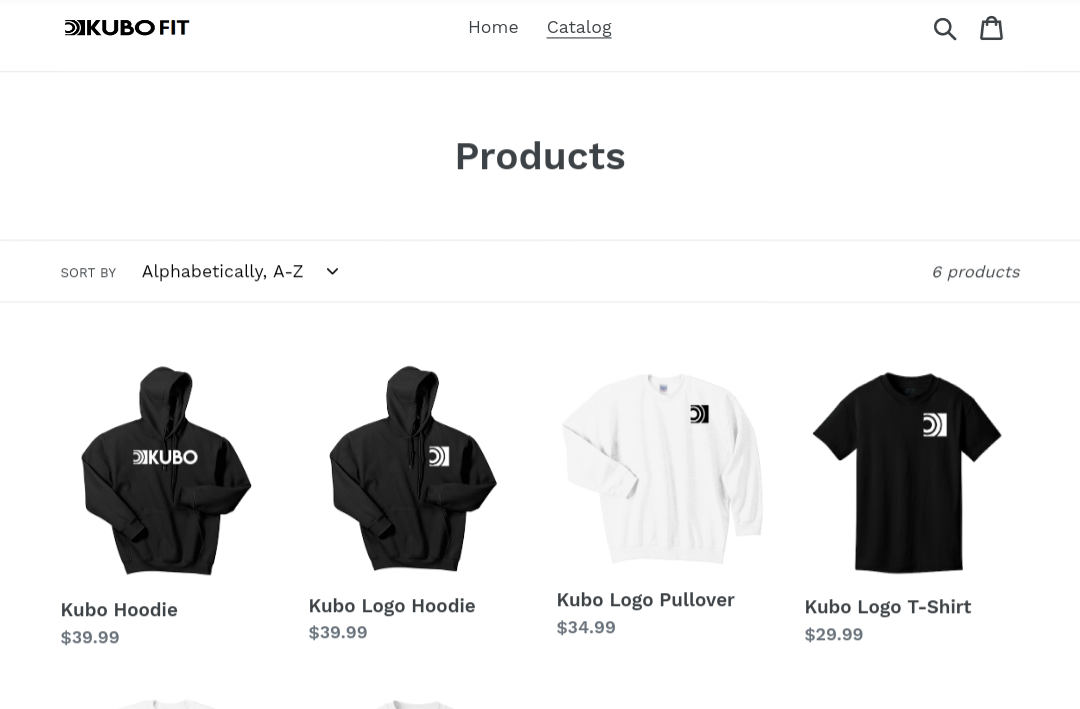Image resolution: width=1080 pixels, height=709 pixels.
Task: Click the 6 products count text
Action: point(976,272)
